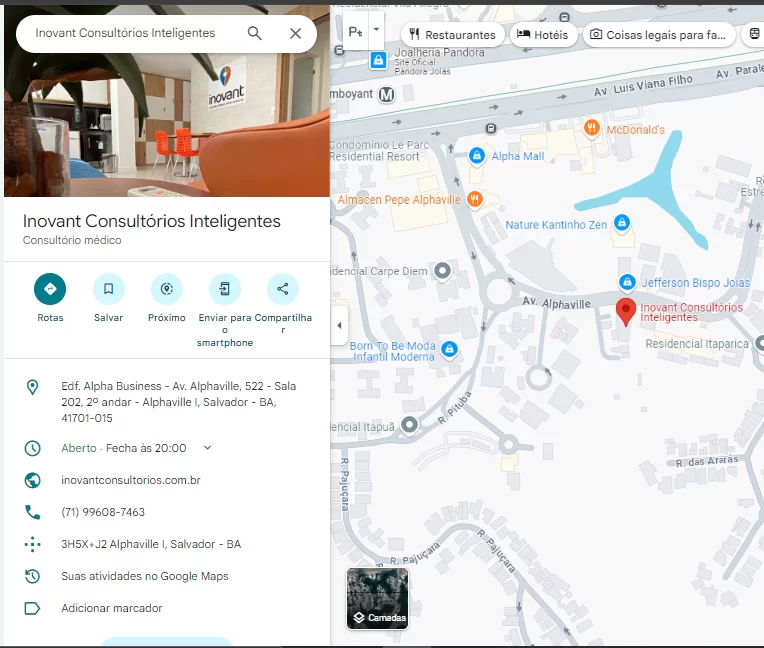764x648 pixels.
Task: Click phone number (71) 99608-7463
Action: (103, 512)
